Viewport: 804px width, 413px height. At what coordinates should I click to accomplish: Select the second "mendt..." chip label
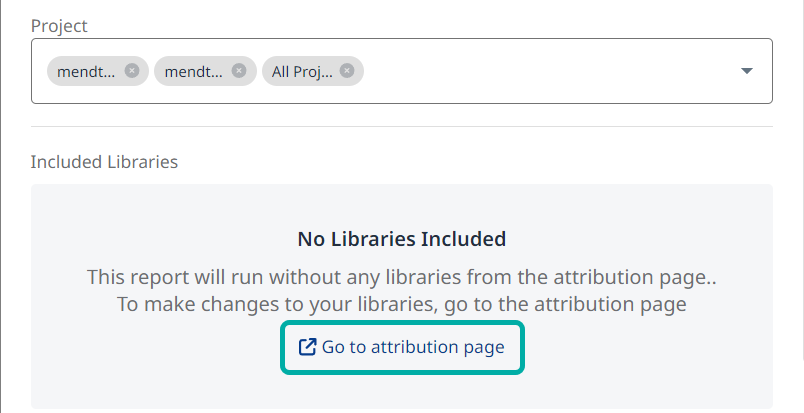193,71
